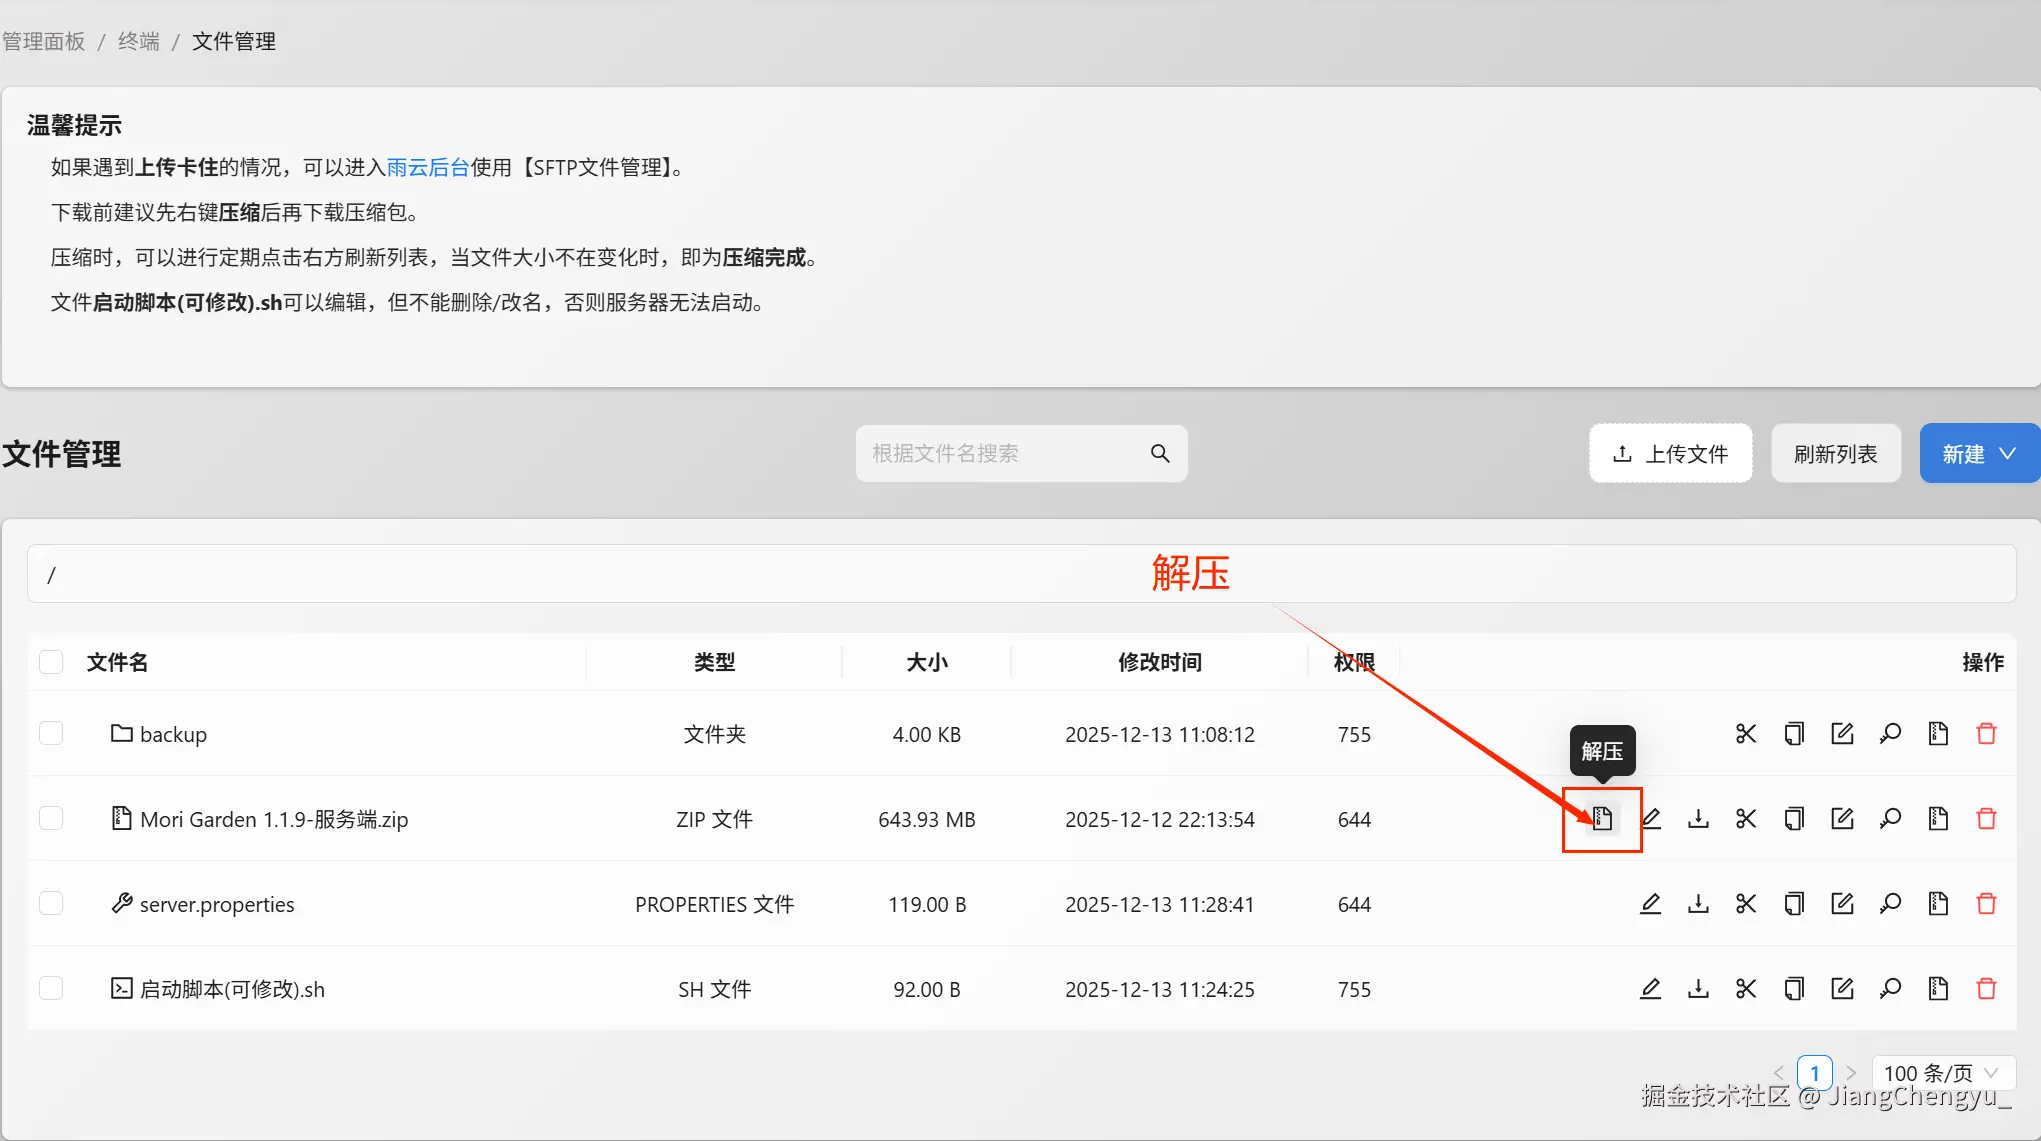This screenshot has width=2041, height=1141.
Task: Check the select-all checkbox in the table header
Action: 51,662
